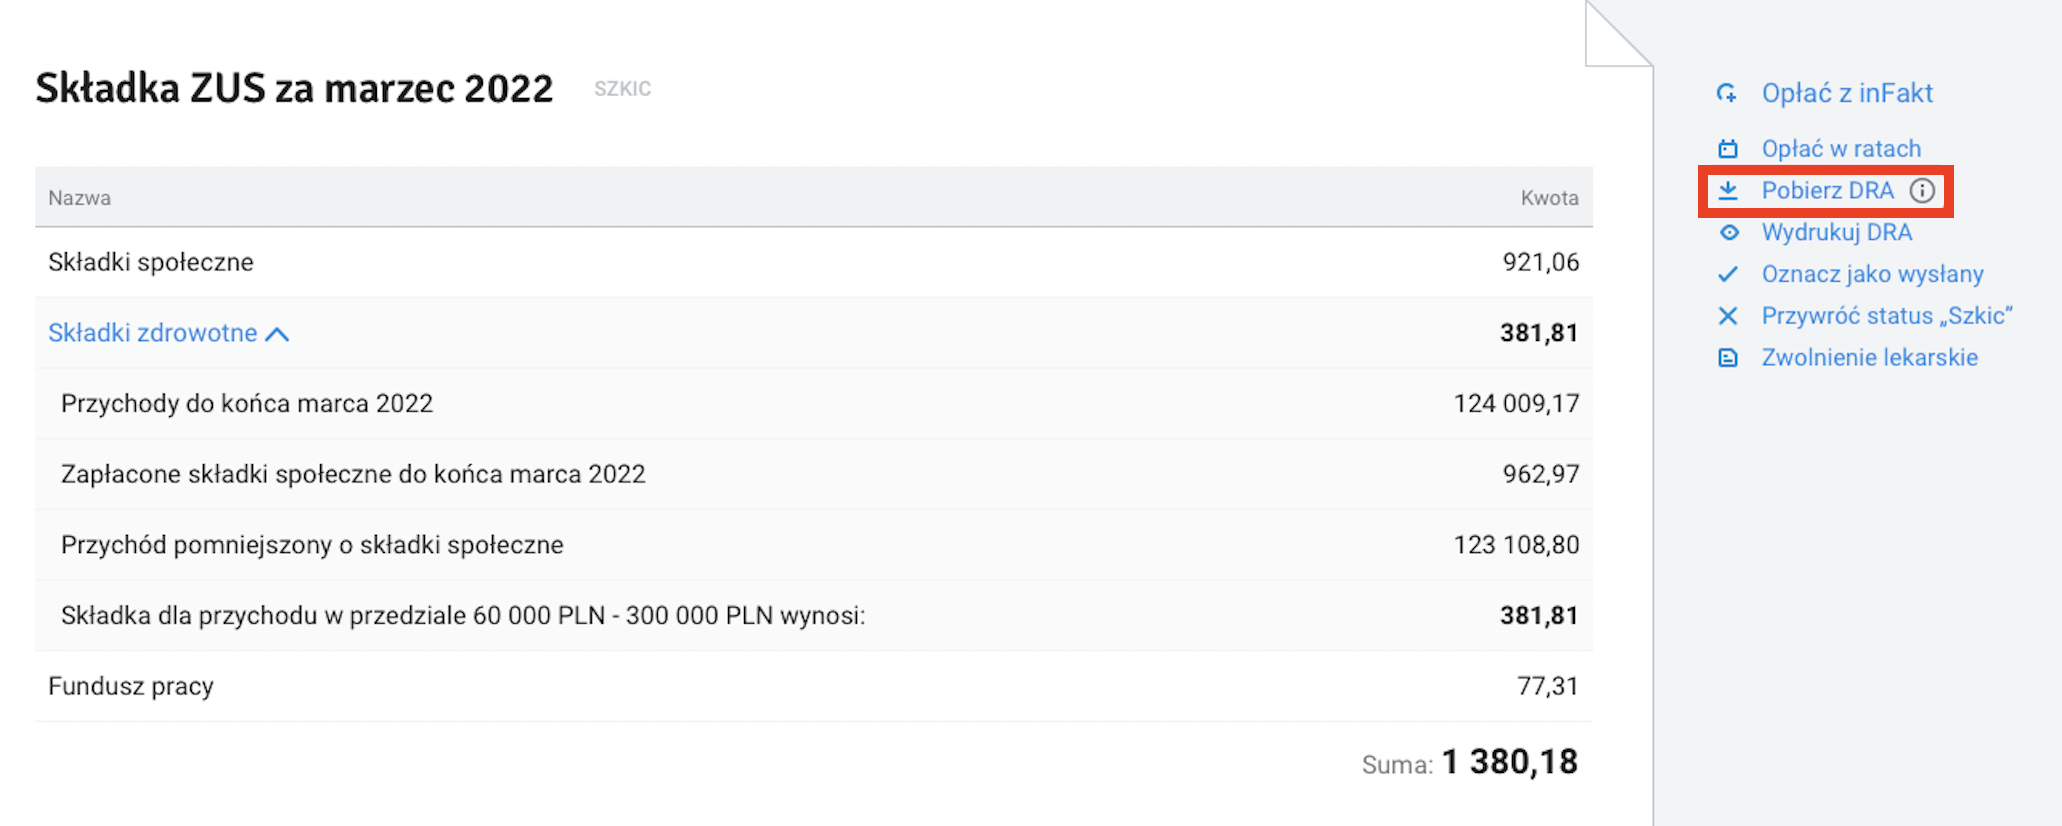Screen dimensions: 2062x826
Task: Click the document icon for Zwolnienie lekarskie
Action: point(1728,358)
